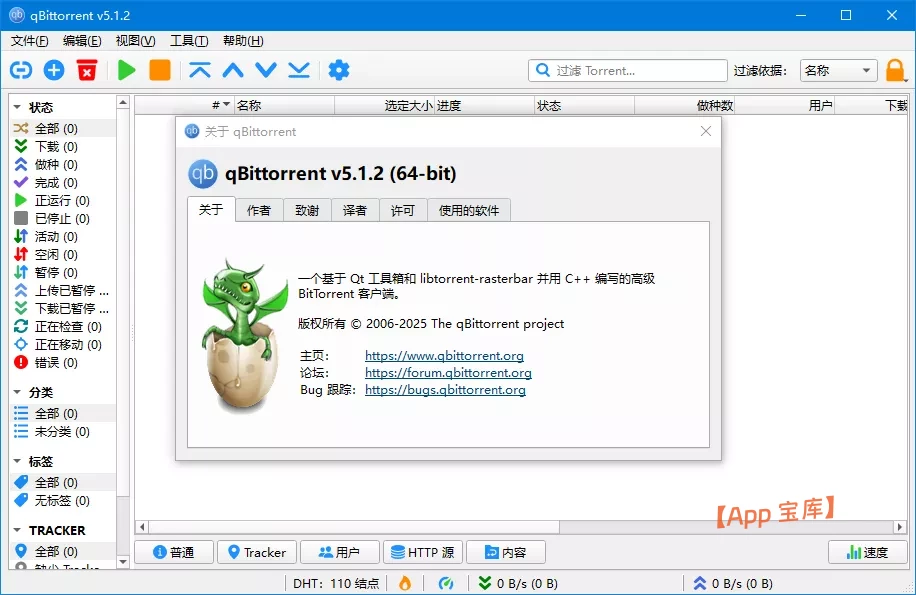
Task: Switch to the 作者 tab
Action: point(259,210)
